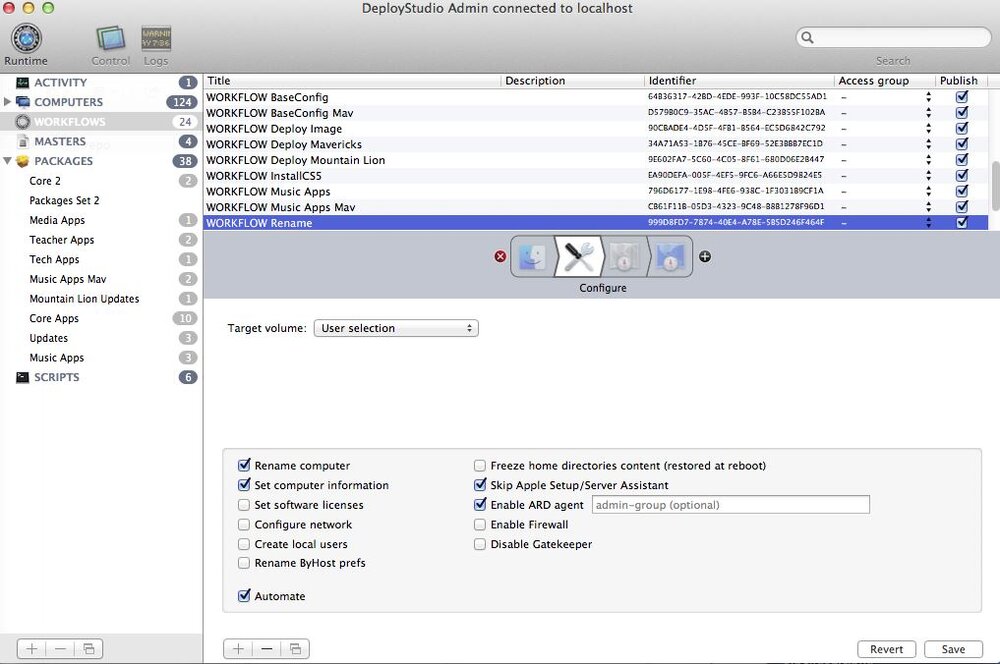Remove a sidebar item with minus

(x=61, y=649)
